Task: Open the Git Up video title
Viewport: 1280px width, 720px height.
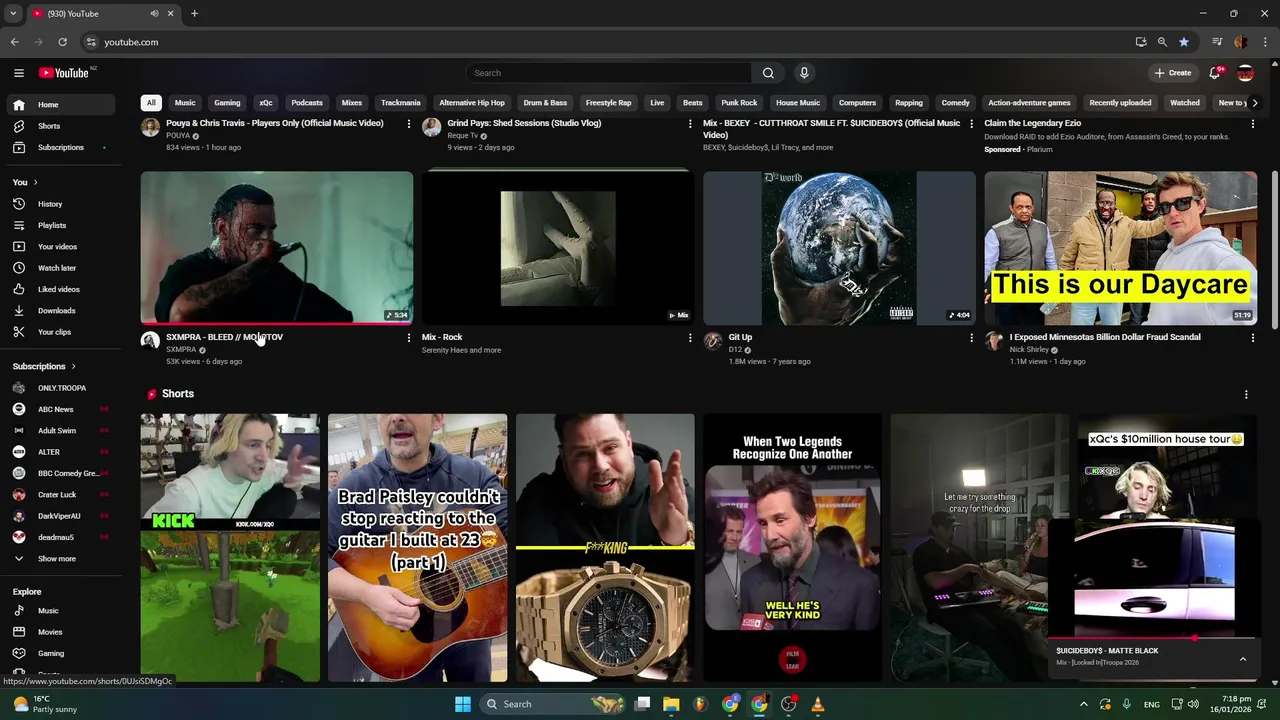Action: 740,337
